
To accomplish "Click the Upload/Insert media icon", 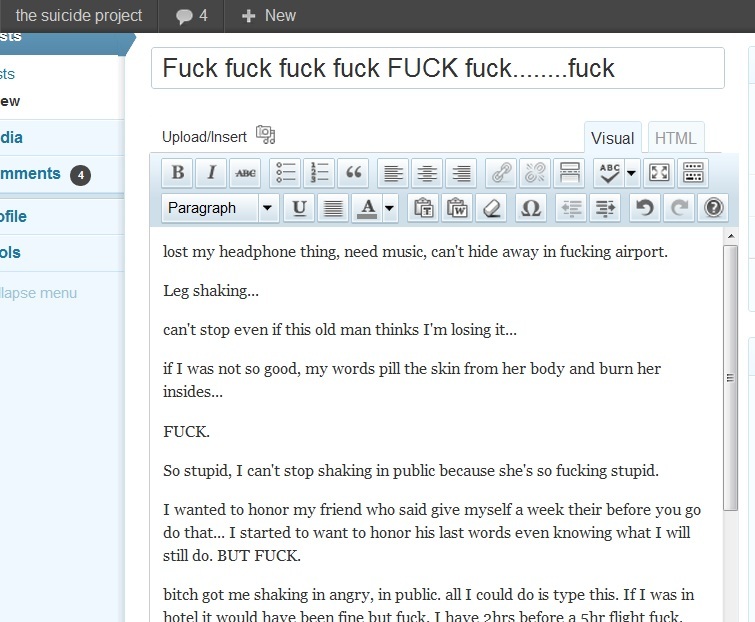I will pos(265,135).
